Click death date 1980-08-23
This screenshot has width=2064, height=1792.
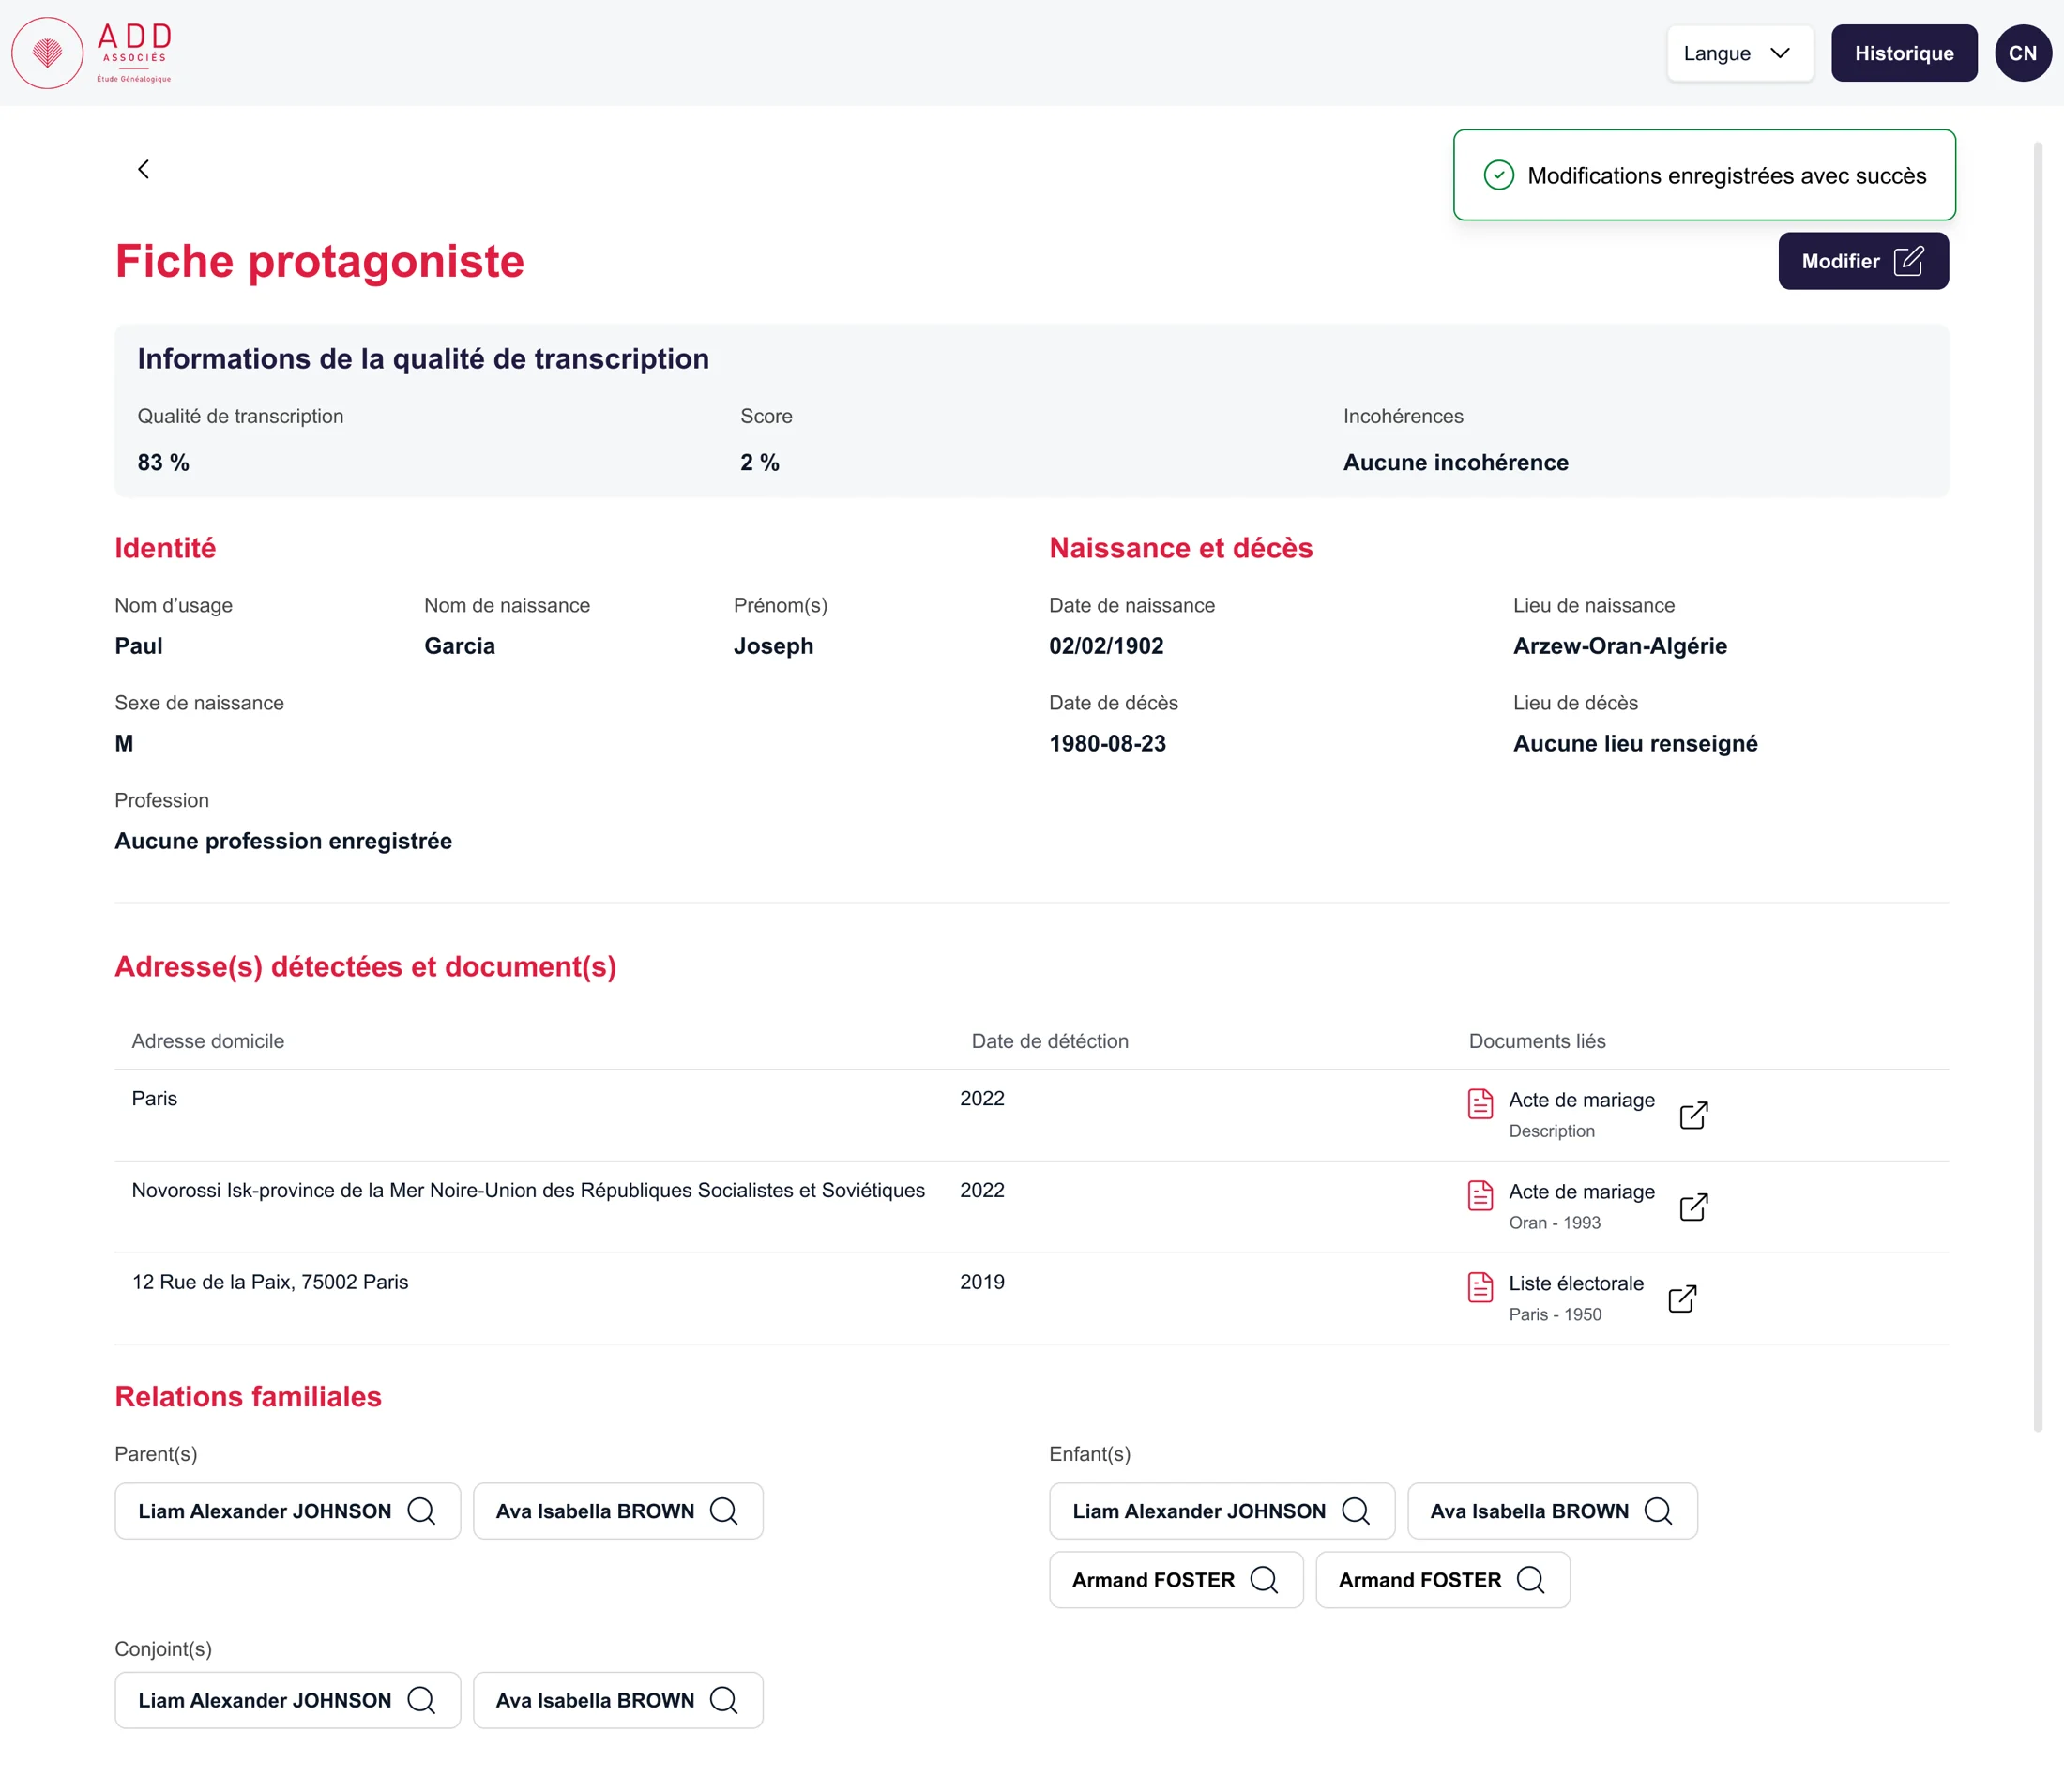point(1107,743)
